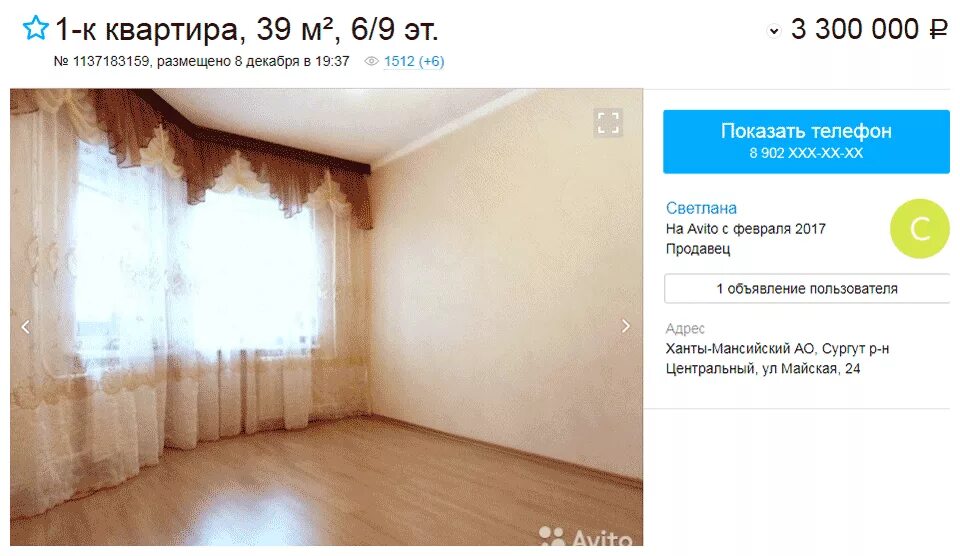Click listing number № 1137183159 text

[x=102, y=61]
